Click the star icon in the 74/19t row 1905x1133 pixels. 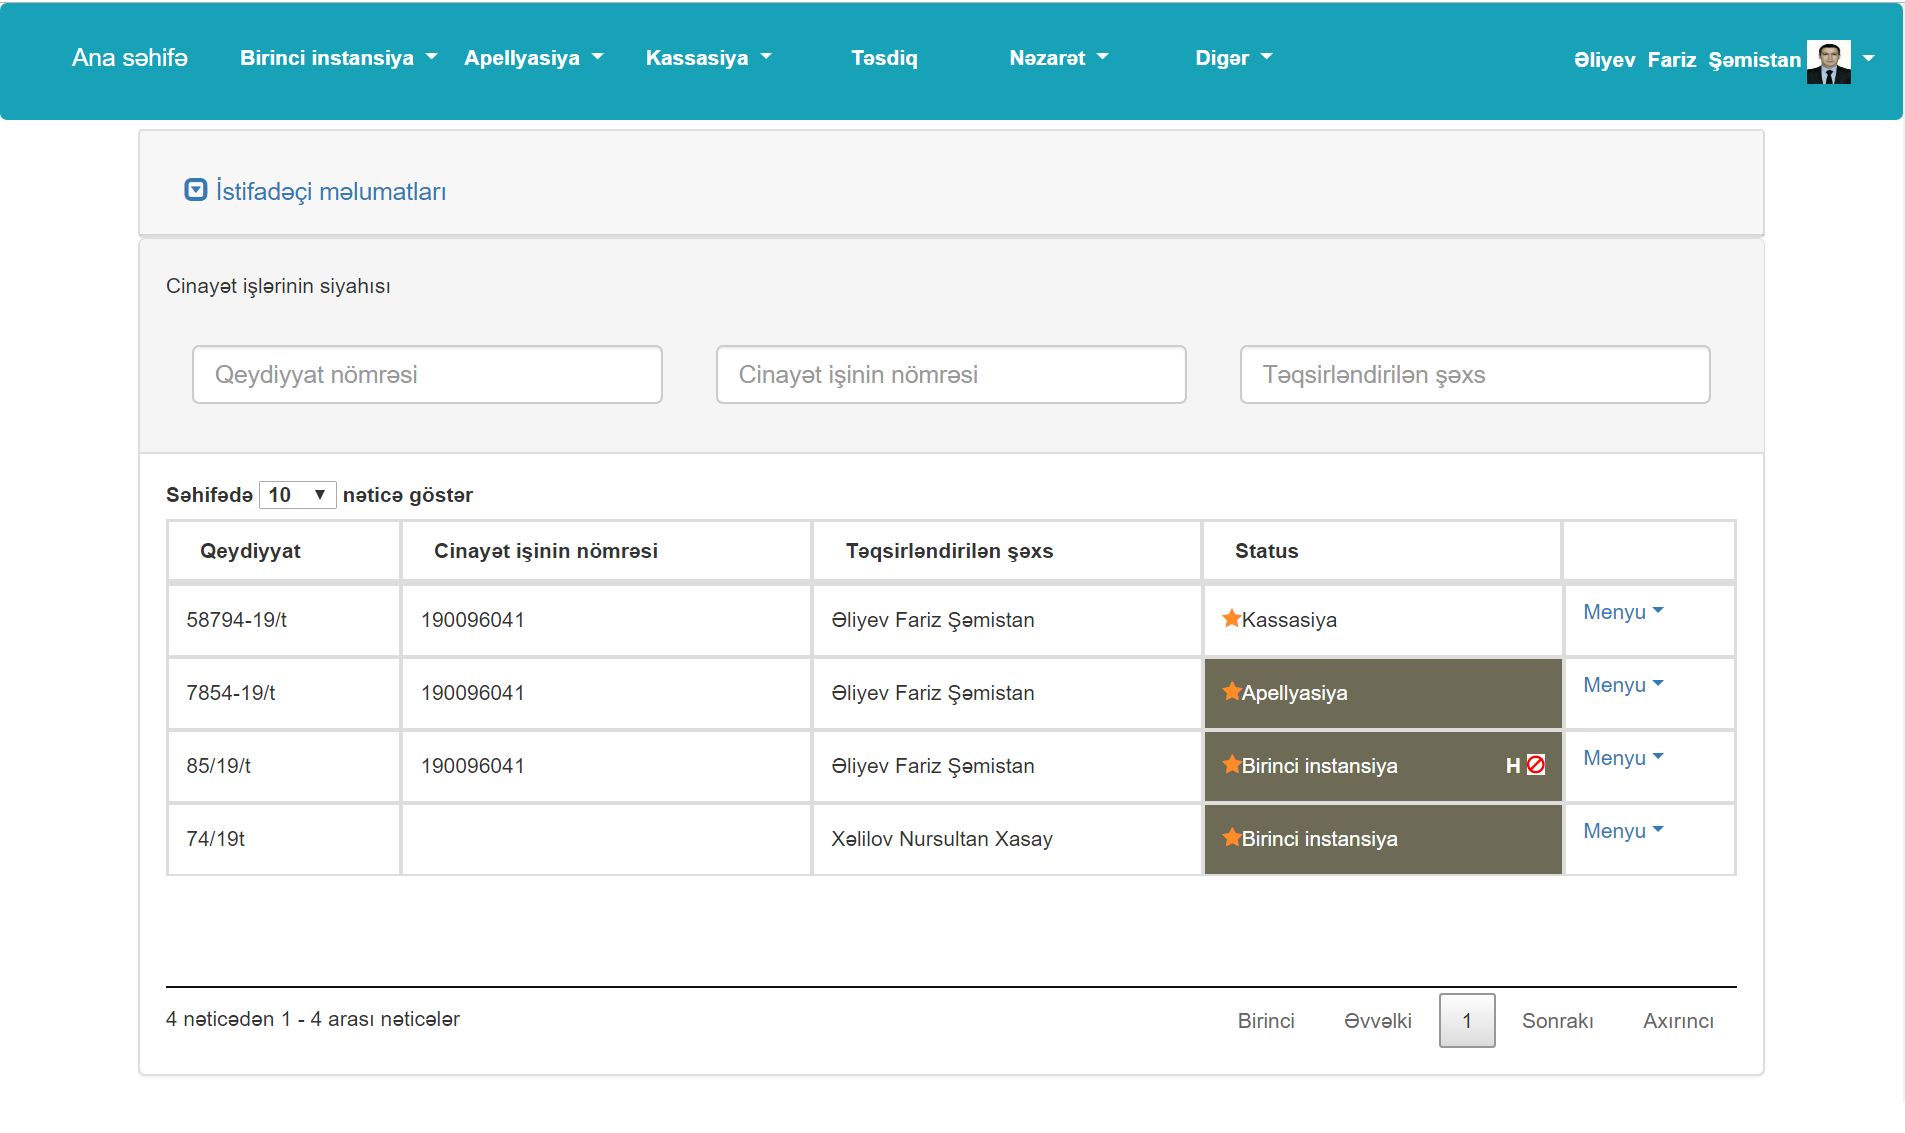click(1231, 838)
